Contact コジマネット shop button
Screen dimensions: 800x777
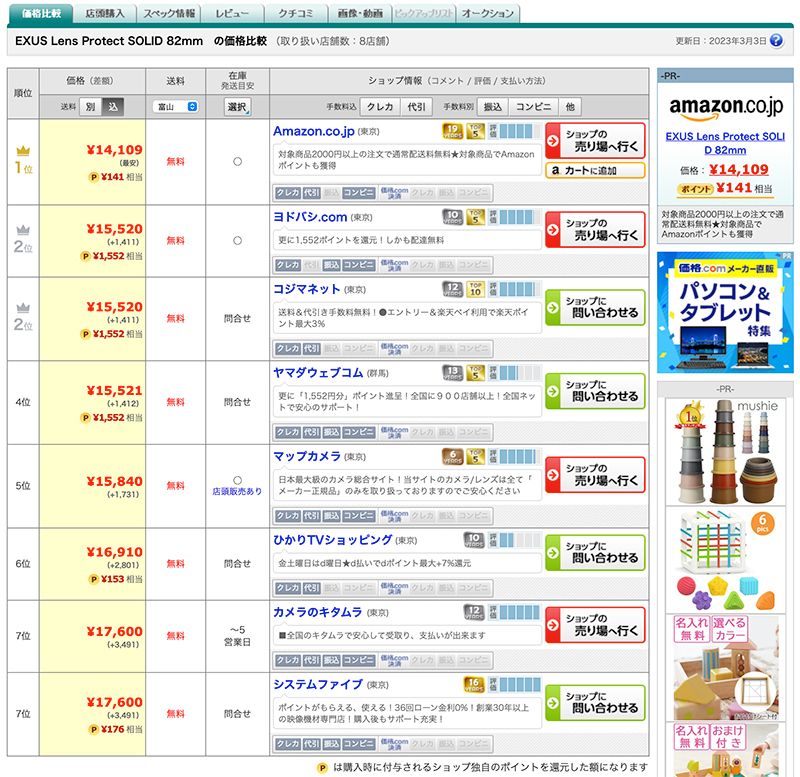click(x=595, y=307)
